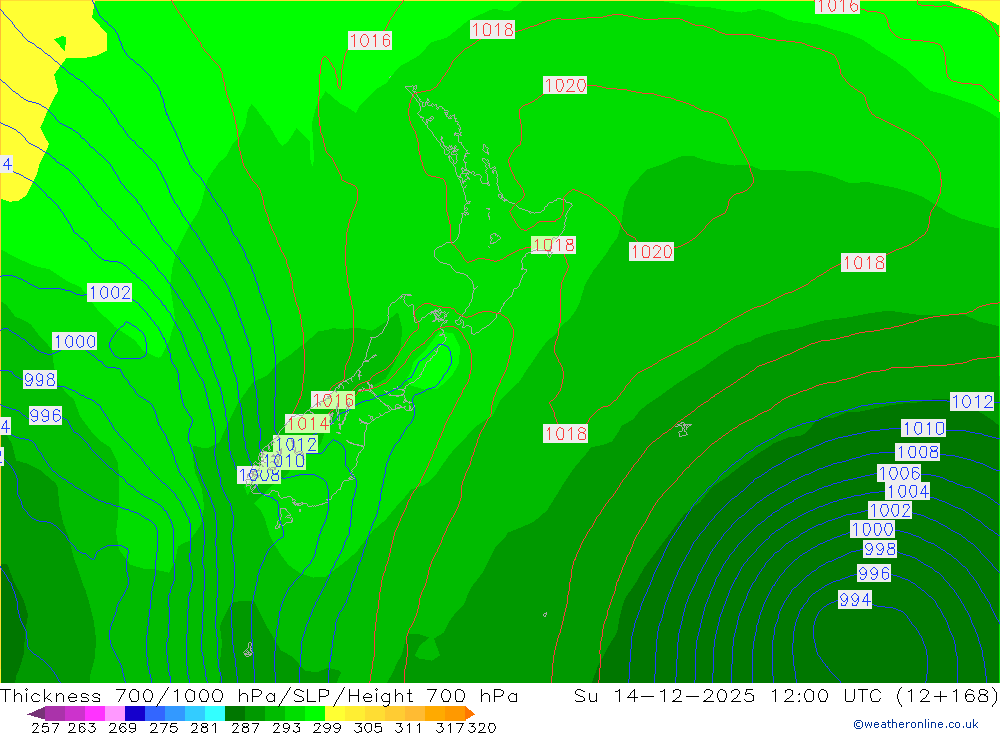Click the forecast date 'Su 14-12-2025 12:00 UTC'
1000x733 pixels.
coord(728,695)
